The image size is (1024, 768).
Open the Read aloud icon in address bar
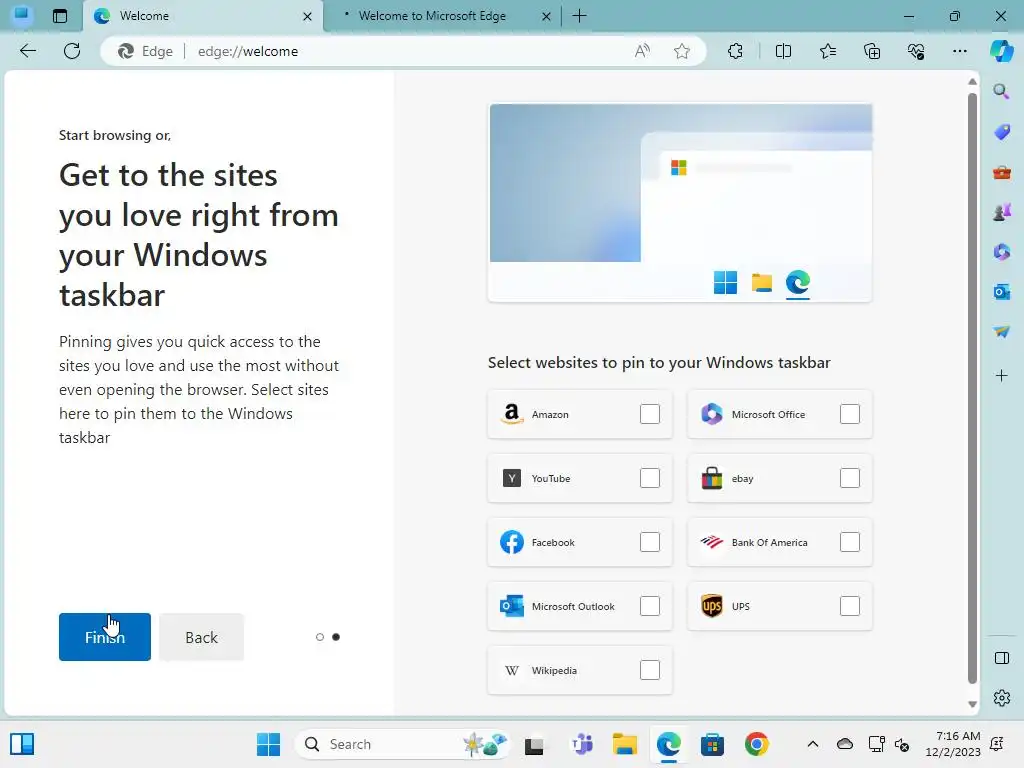pyautogui.click(x=643, y=51)
